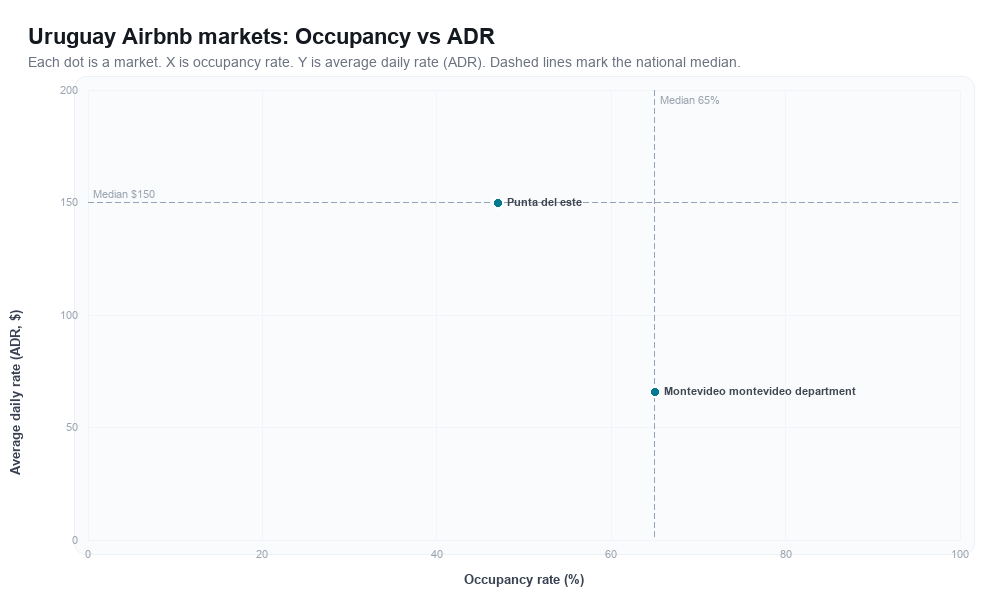The image size is (1000, 600).
Task: Click the 'Median 65%' annotation
Action: click(689, 101)
